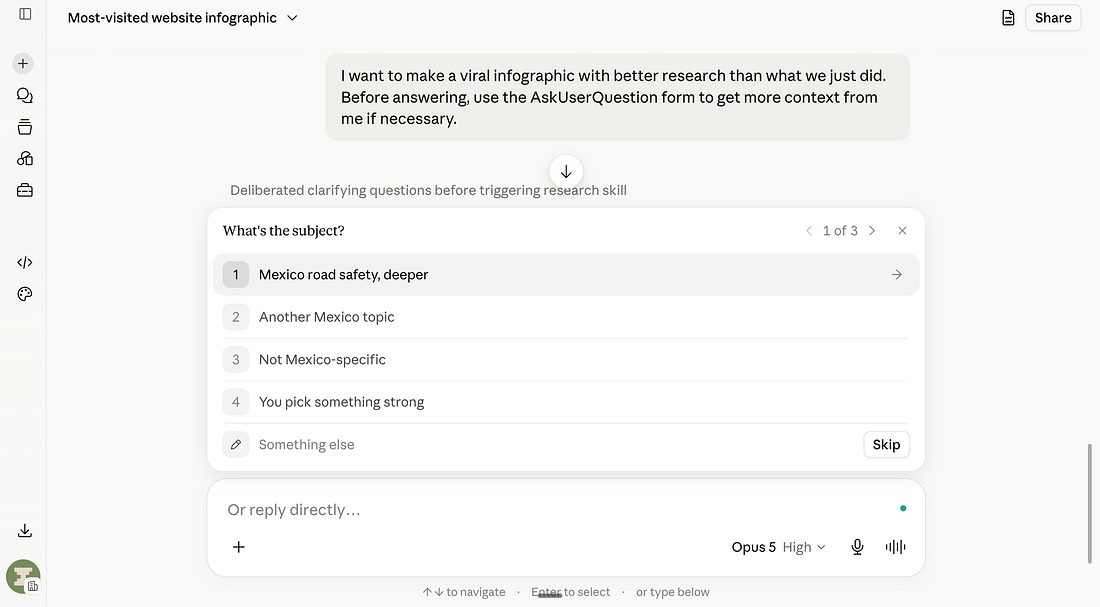
Task: Open the chats bubble icon in sidebar
Action: 25,95
